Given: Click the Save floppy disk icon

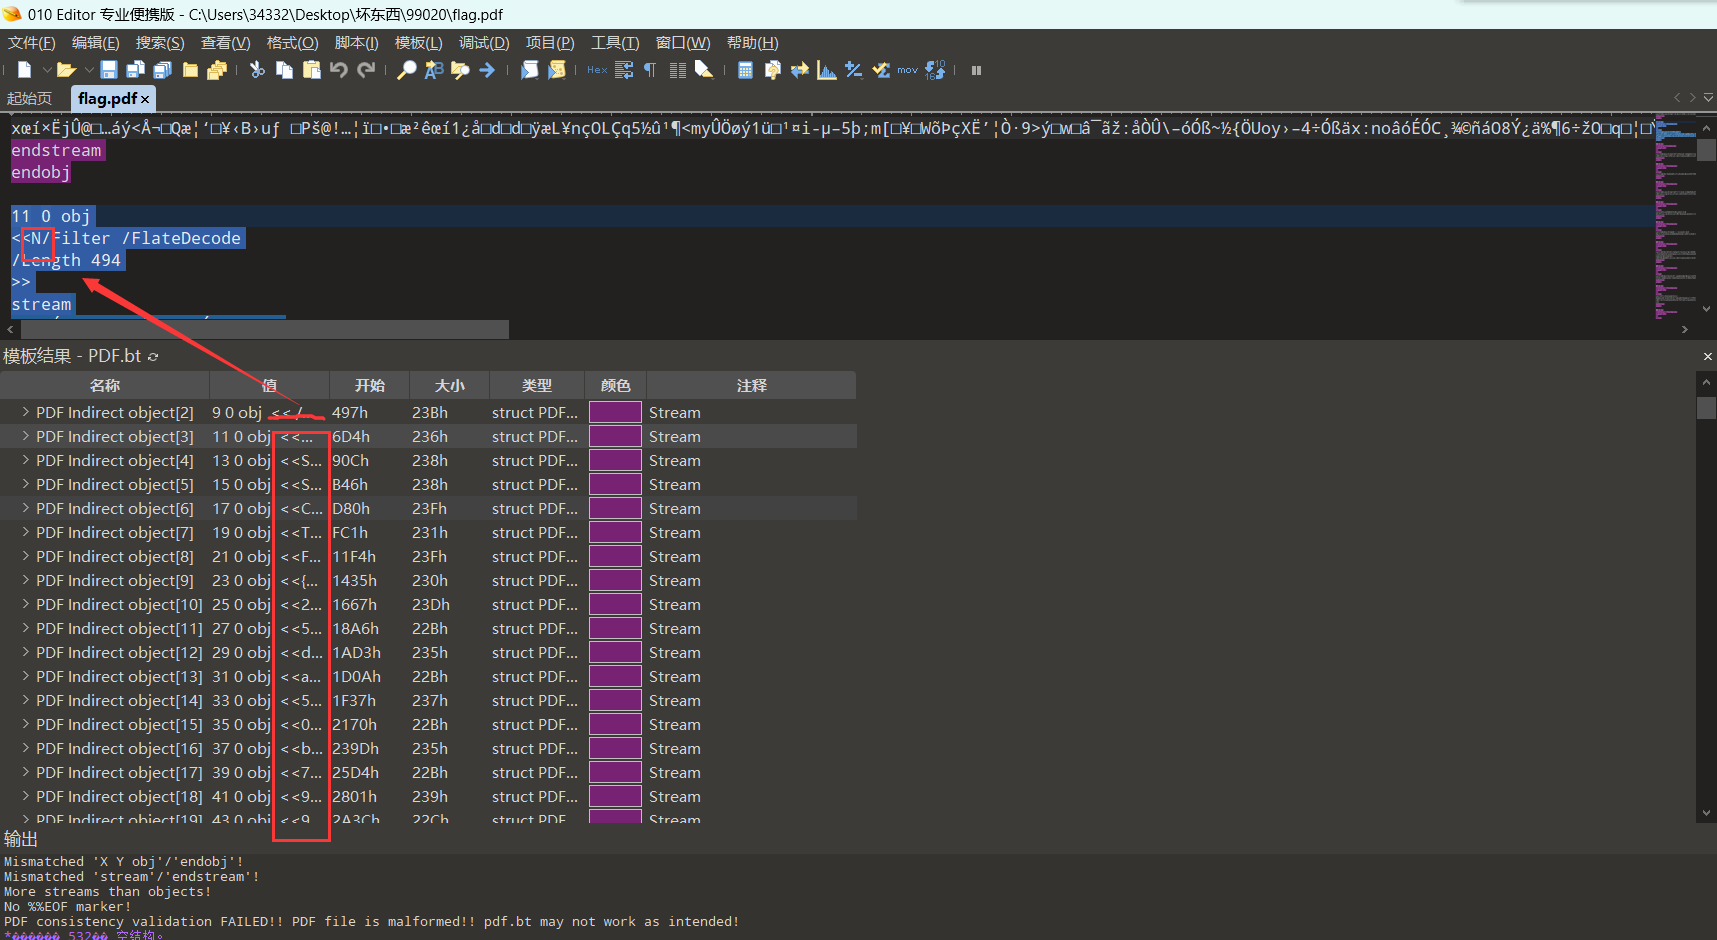Looking at the screenshot, I should (109, 70).
